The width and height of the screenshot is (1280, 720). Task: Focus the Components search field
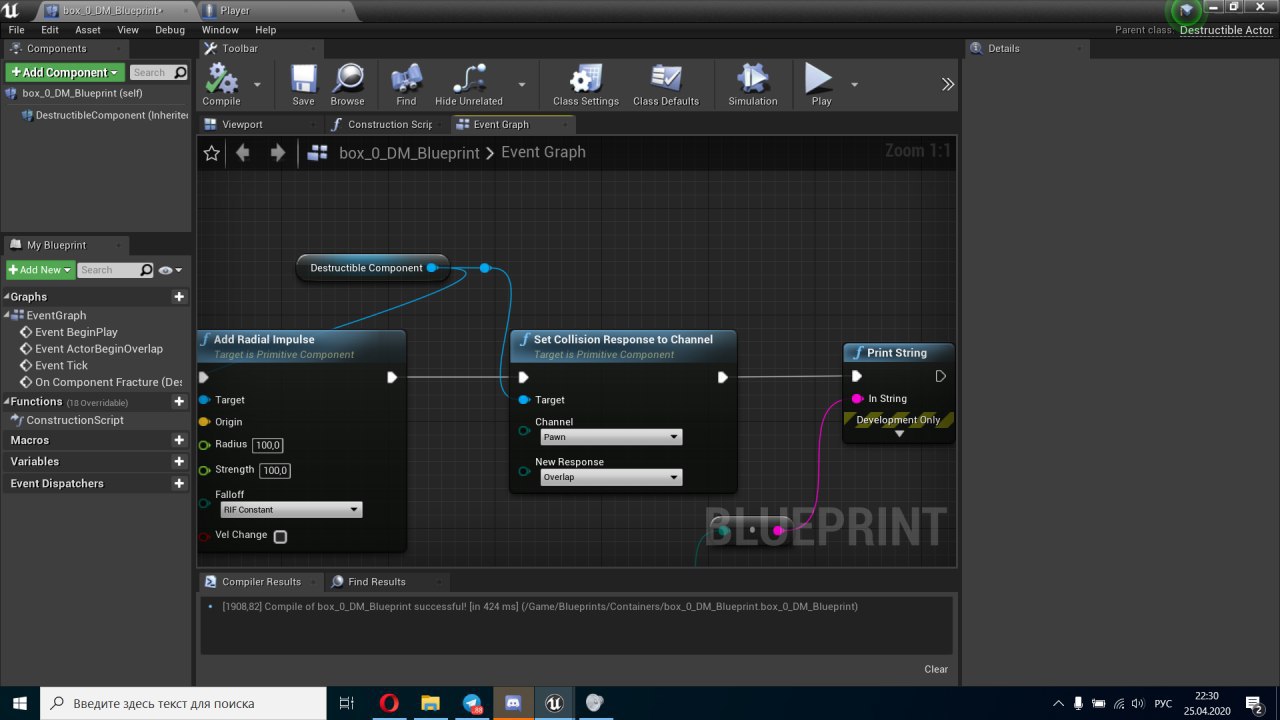click(158, 72)
